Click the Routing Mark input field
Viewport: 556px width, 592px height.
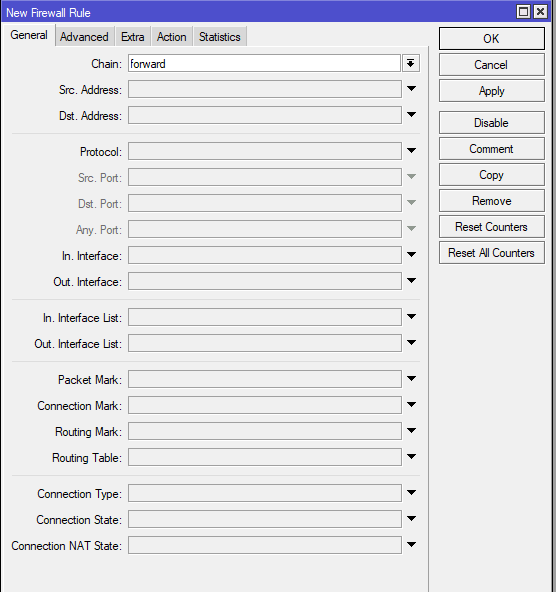[265, 431]
